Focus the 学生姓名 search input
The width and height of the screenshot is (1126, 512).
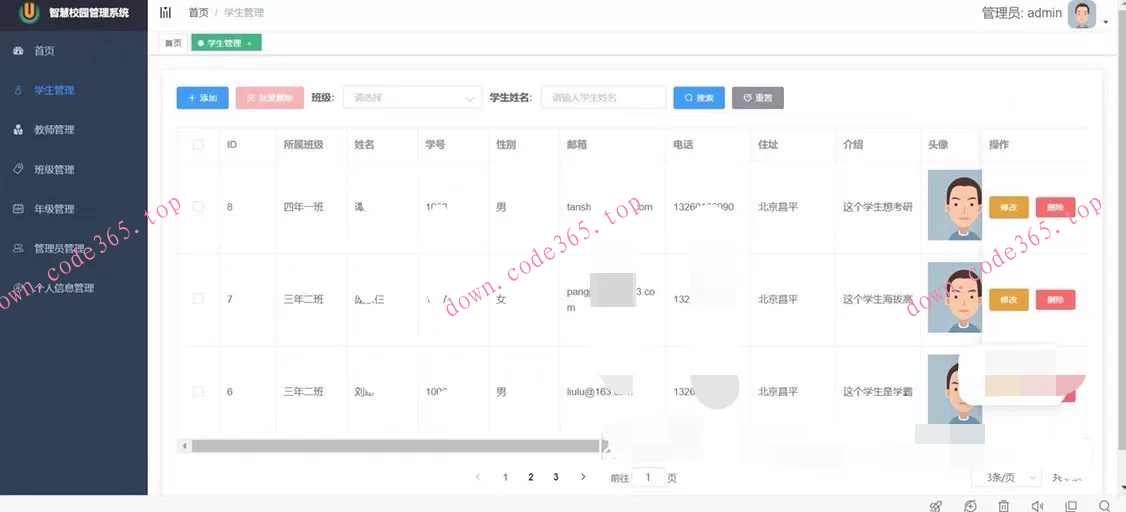coord(603,98)
